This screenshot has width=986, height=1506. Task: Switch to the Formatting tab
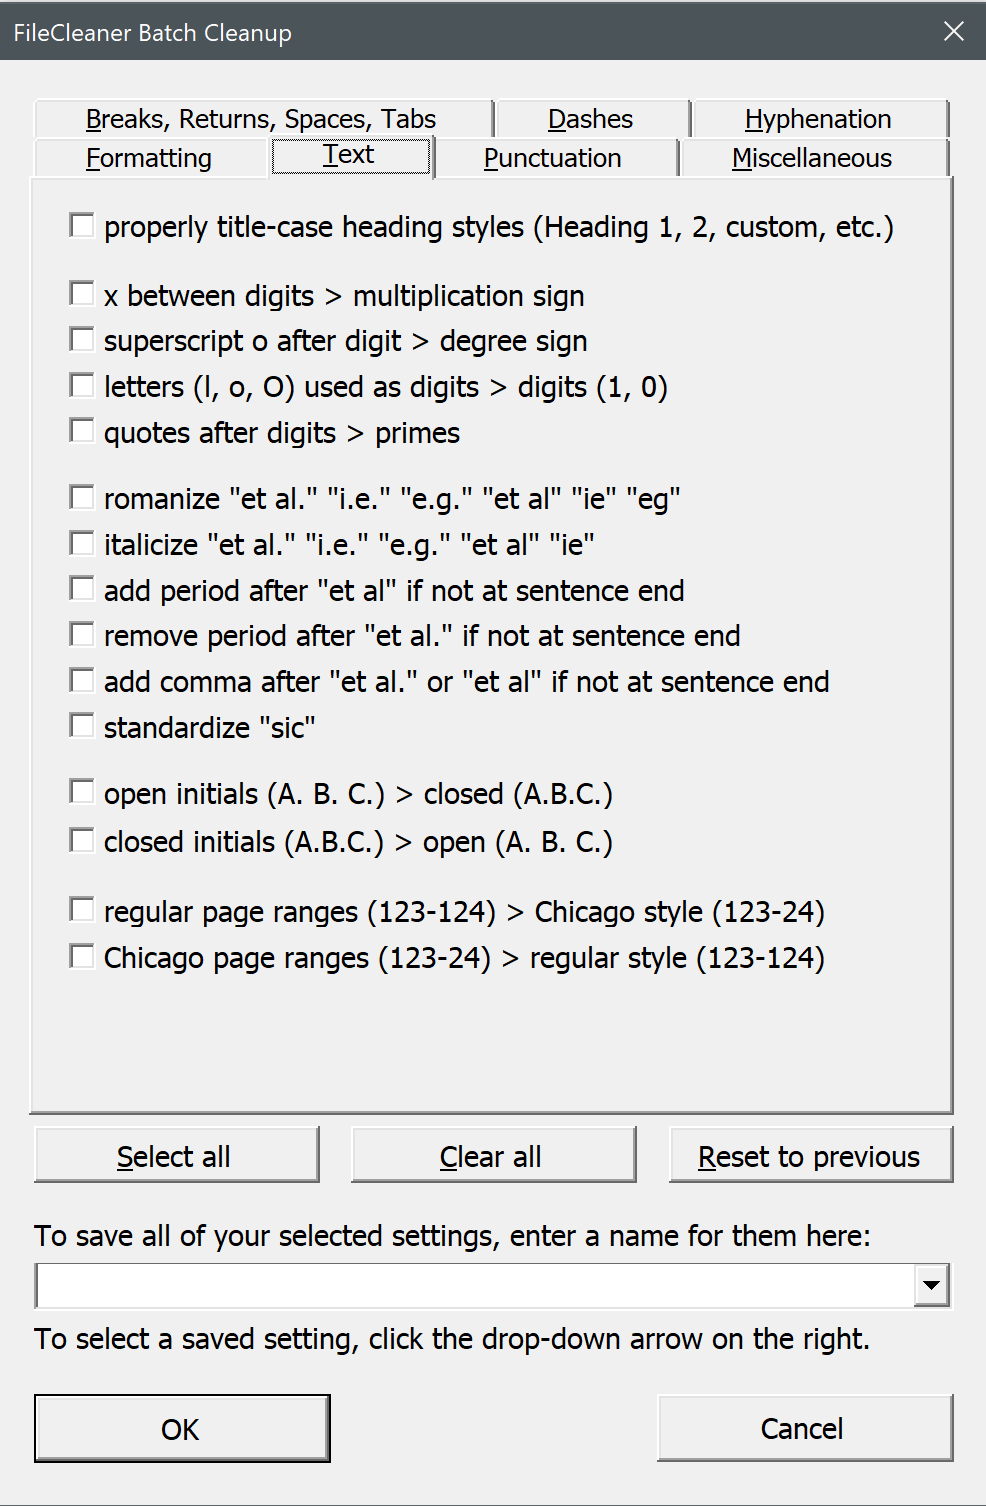pyautogui.click(x=148, y=158)
